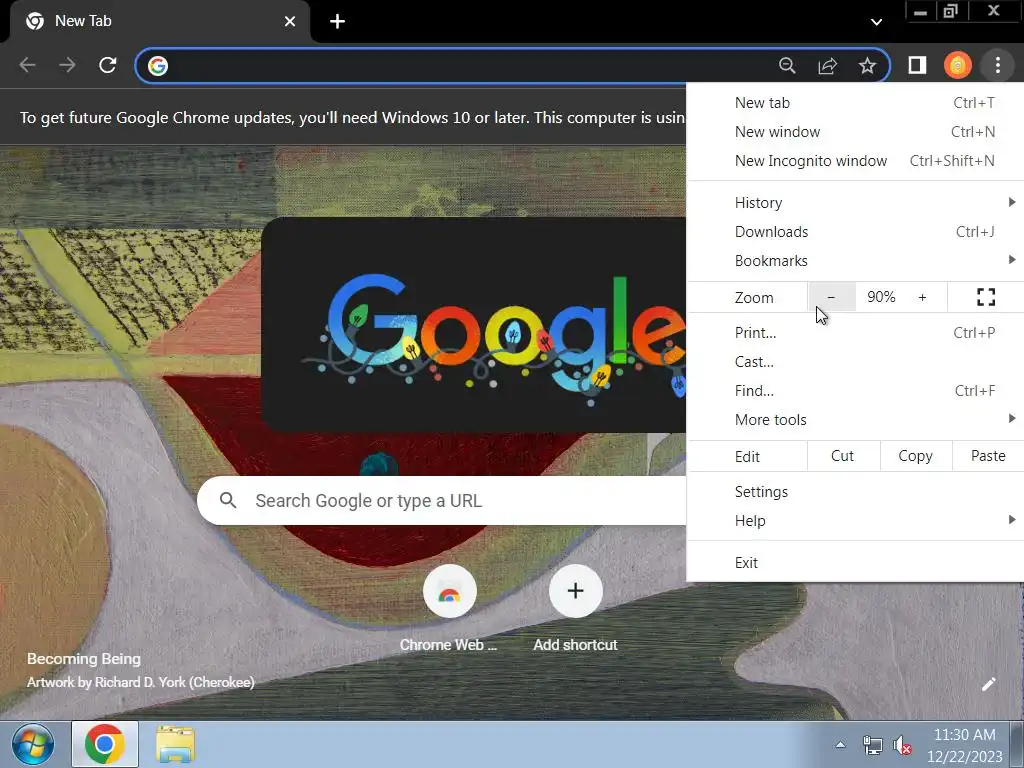The height and width of the screenshot is (768, 1024).
Task: Click the Add shortcut plus button
Action: click(x=575, y=591)
